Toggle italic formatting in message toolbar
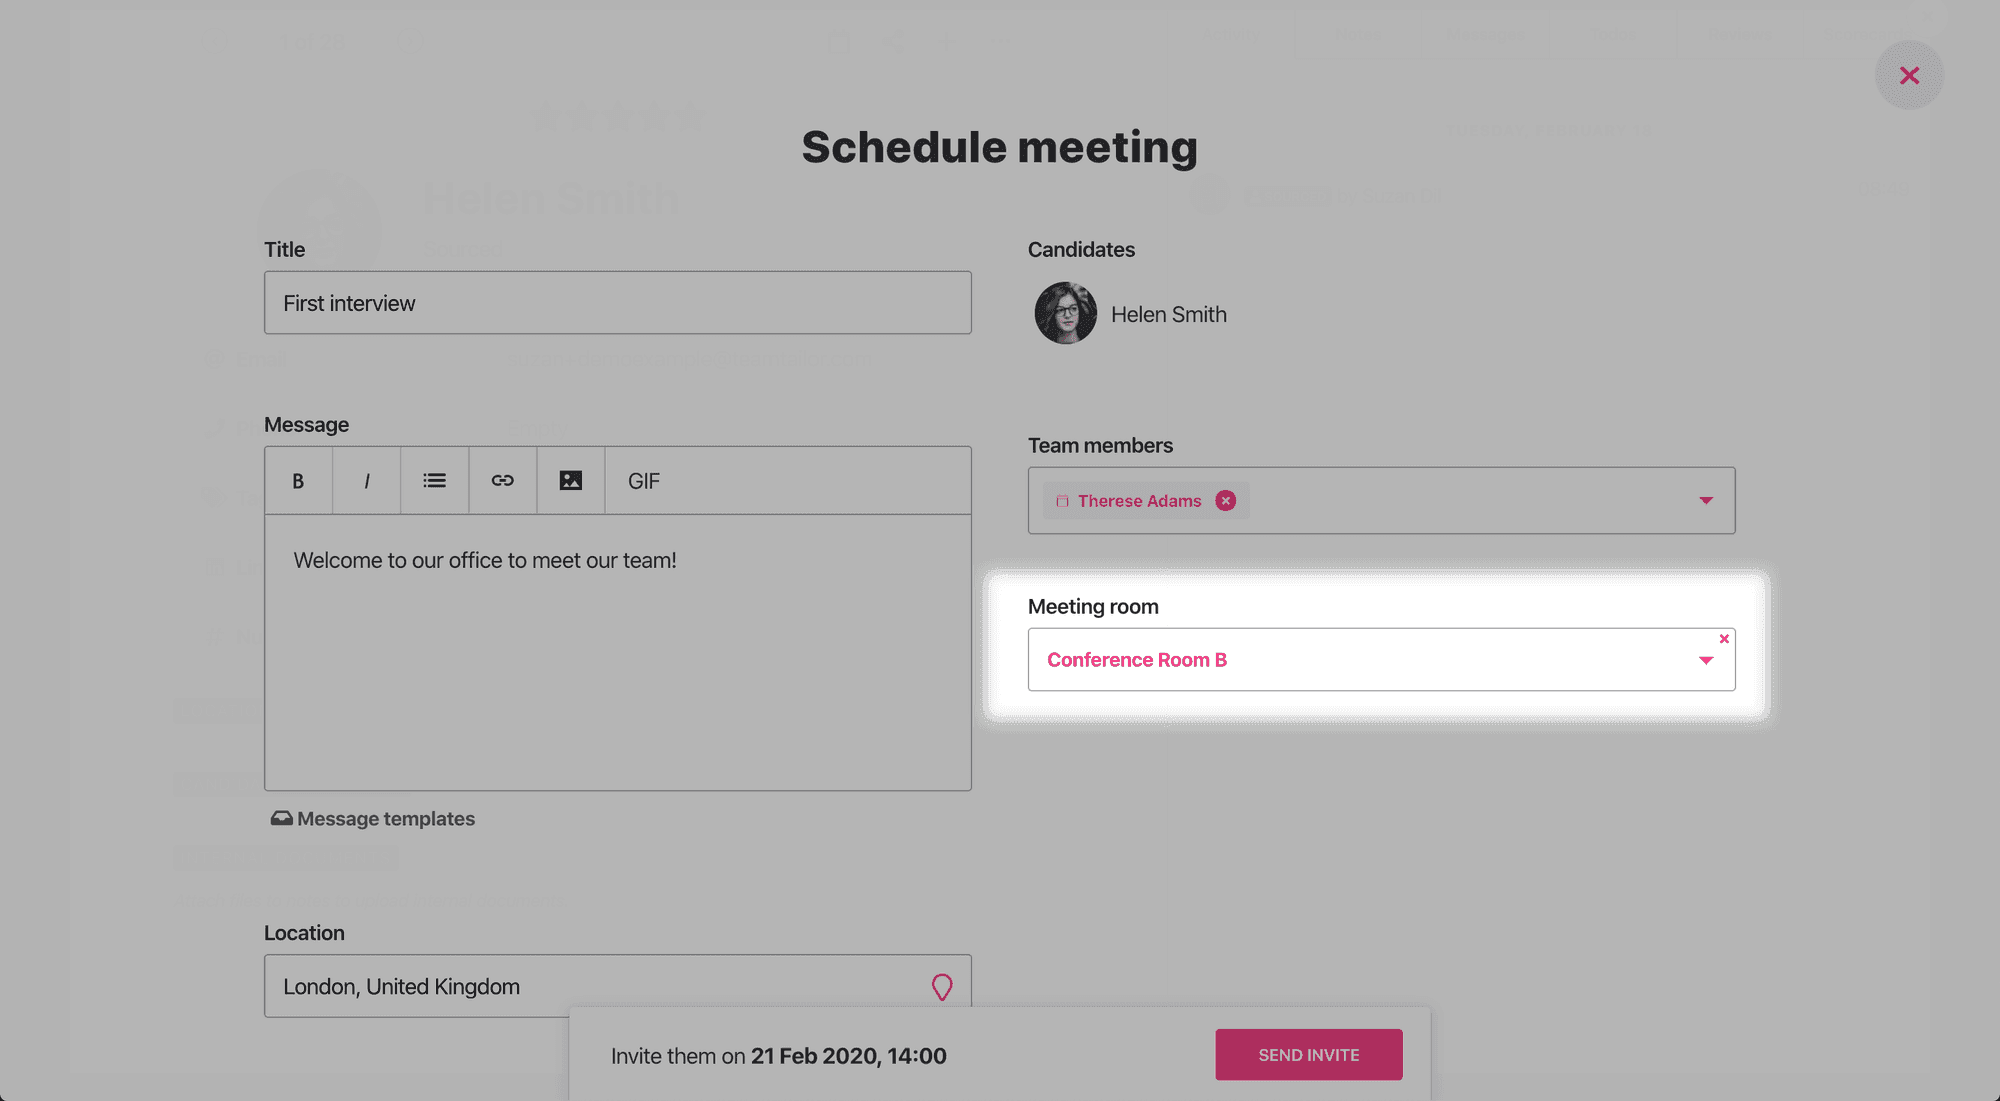2000x1101 pixels. click(367, 481)
